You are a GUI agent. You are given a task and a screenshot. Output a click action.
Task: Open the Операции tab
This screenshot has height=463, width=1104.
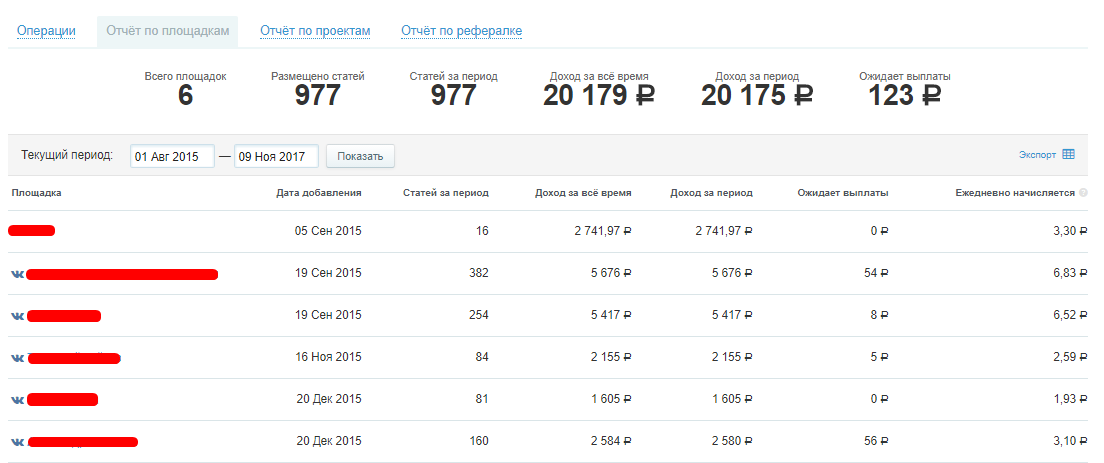[x=46, y=31]
